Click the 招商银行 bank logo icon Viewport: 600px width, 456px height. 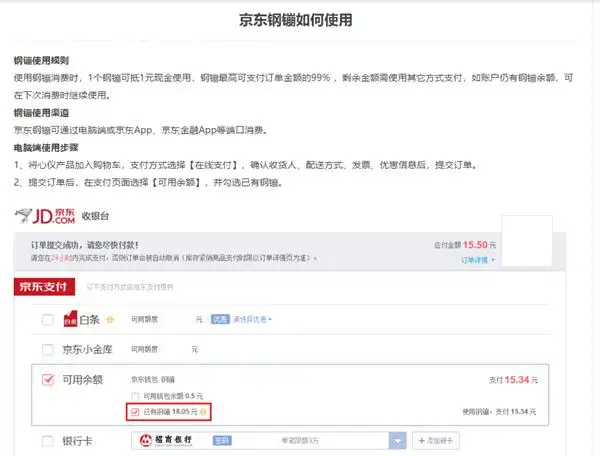click(146, 440)
